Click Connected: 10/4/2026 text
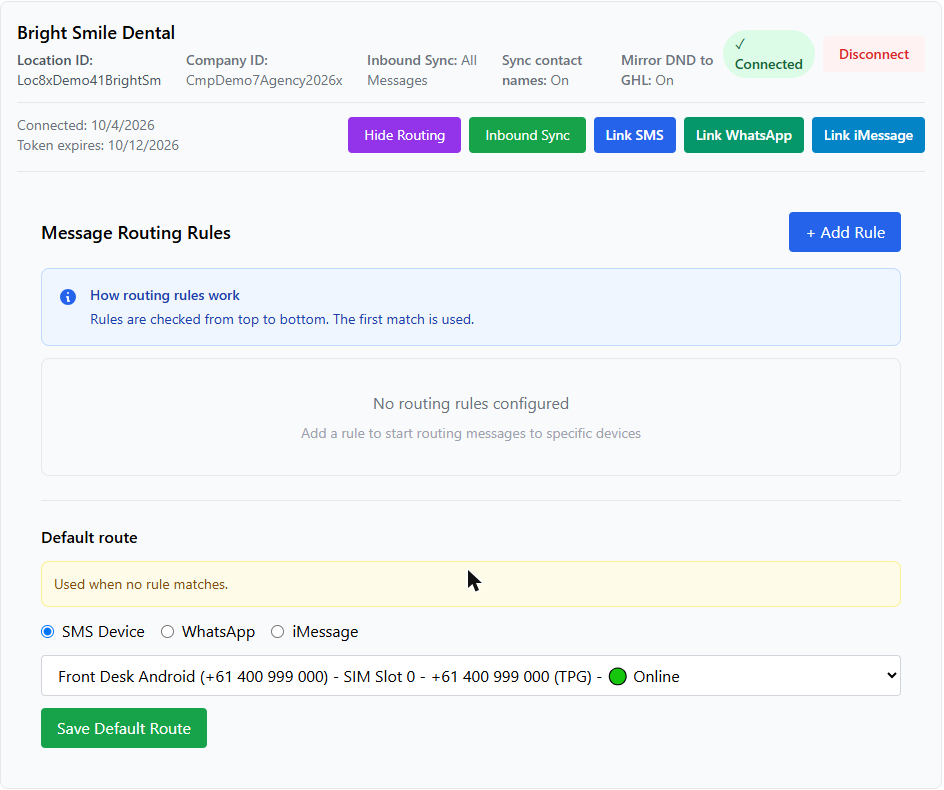 [x=86, y=125]
